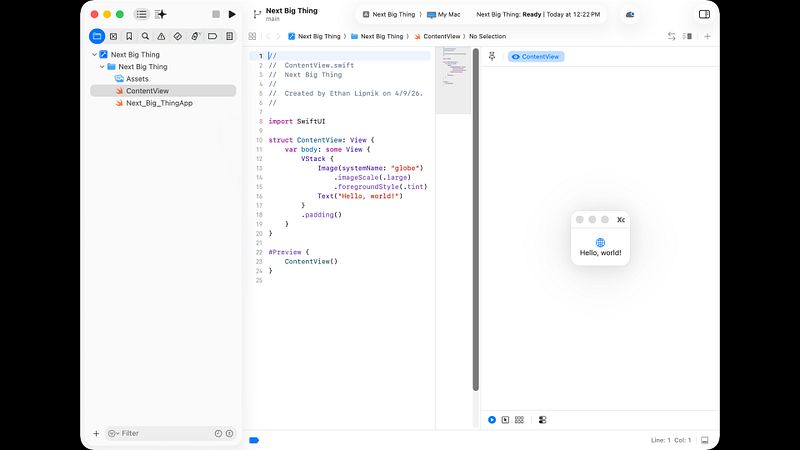Click the Line 1 Col 1 indicator
The image size is (800, 450).
coord(671,440)
